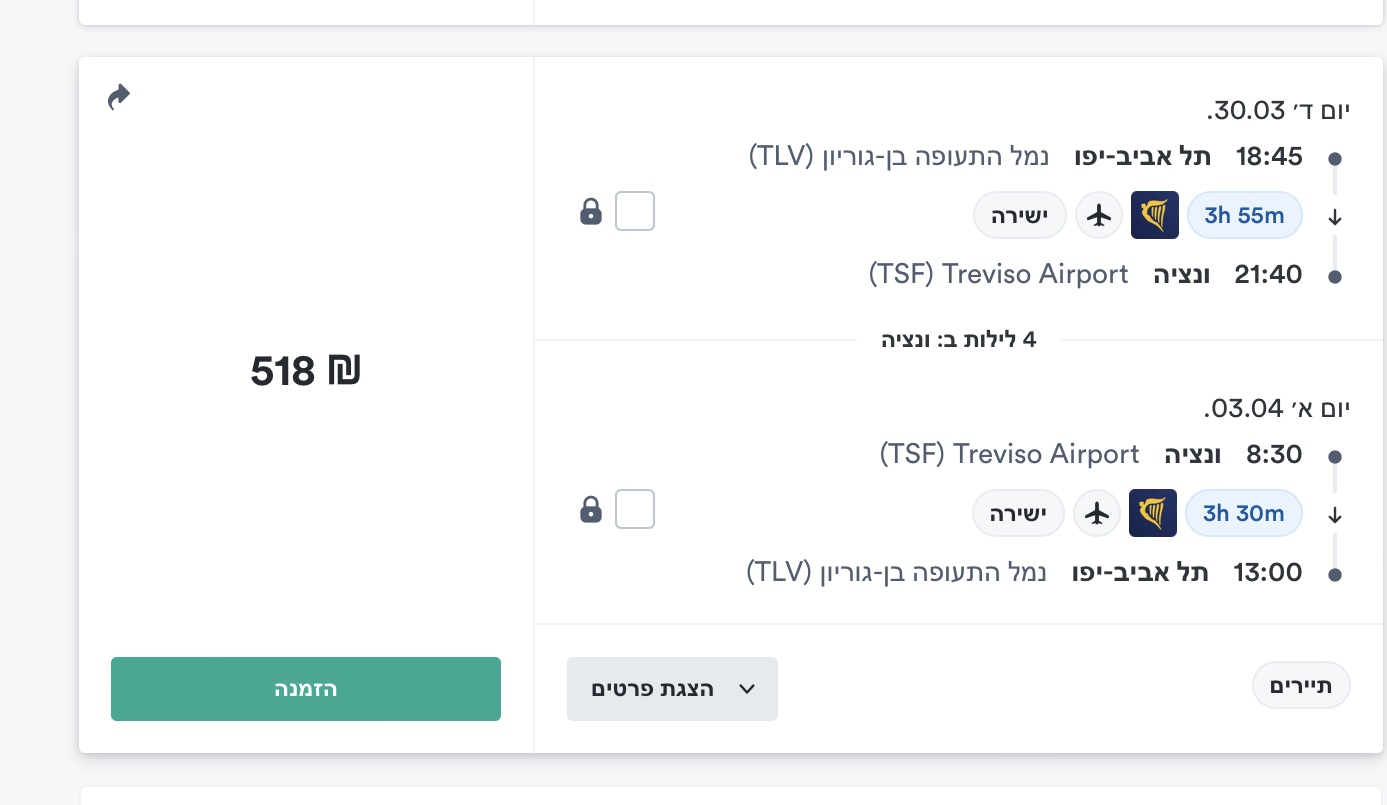Click ישירה badge on return flight
This screenshot has height=805, width=1387.
tap(1018, 513)
